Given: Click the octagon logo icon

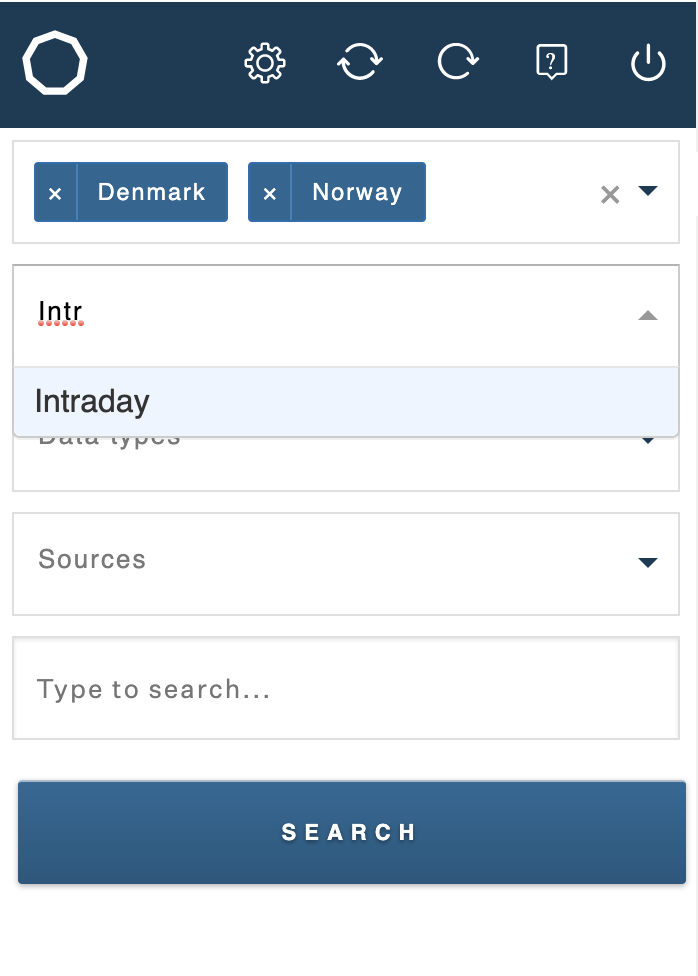Looking at the screenshot, I should tap(55, 63).
